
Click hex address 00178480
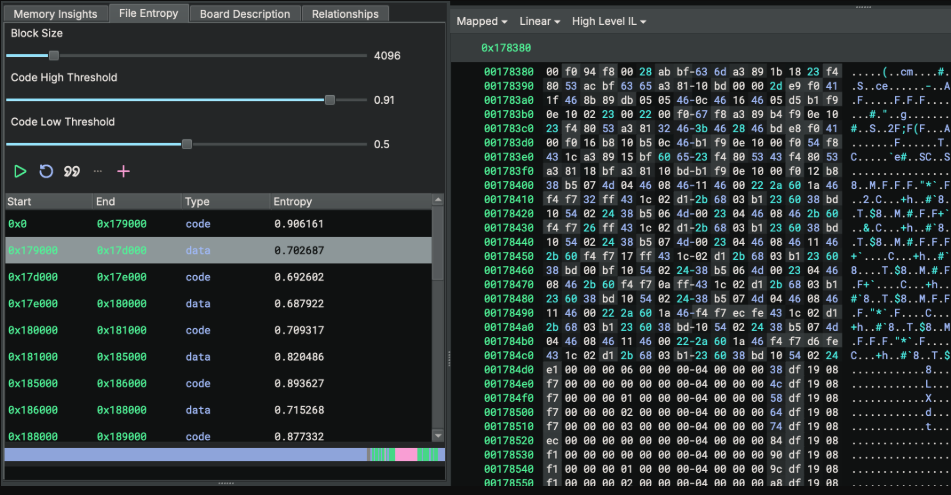[x=509, y=298]
